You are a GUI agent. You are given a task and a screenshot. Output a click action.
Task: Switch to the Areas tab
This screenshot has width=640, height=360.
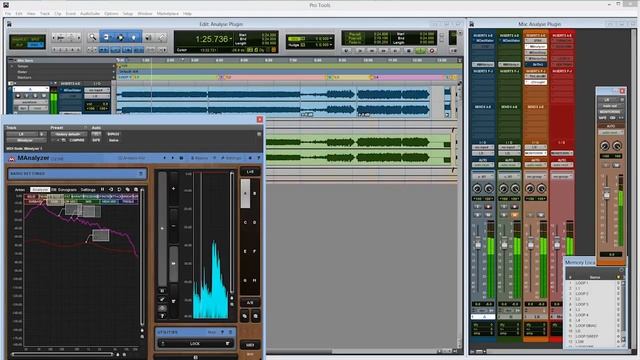(20, 189)
